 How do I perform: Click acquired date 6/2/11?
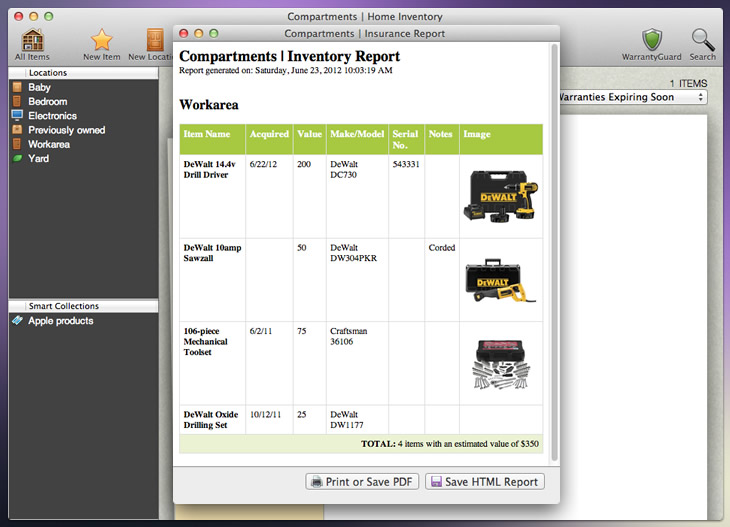coord(261,331)
